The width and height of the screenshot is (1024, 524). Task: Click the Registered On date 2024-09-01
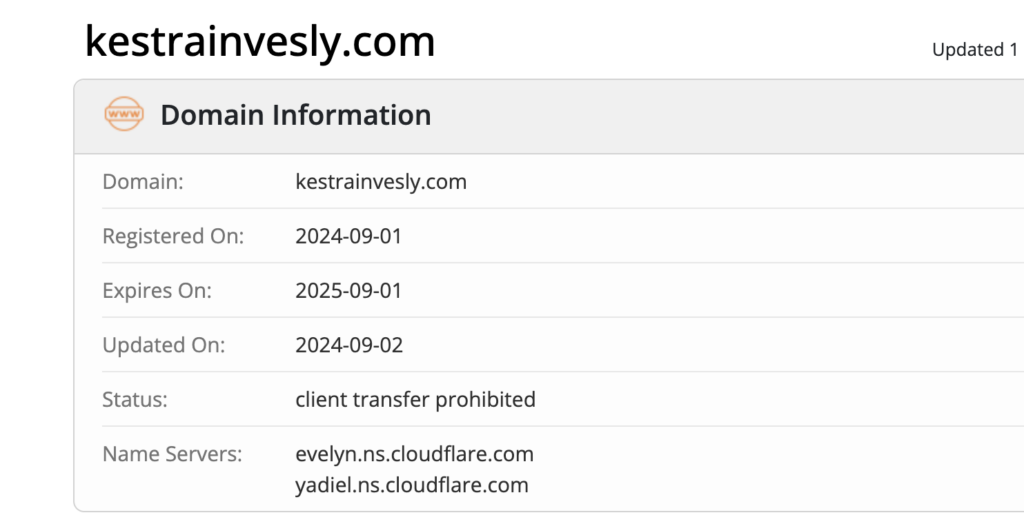click(x=349, y=236)
